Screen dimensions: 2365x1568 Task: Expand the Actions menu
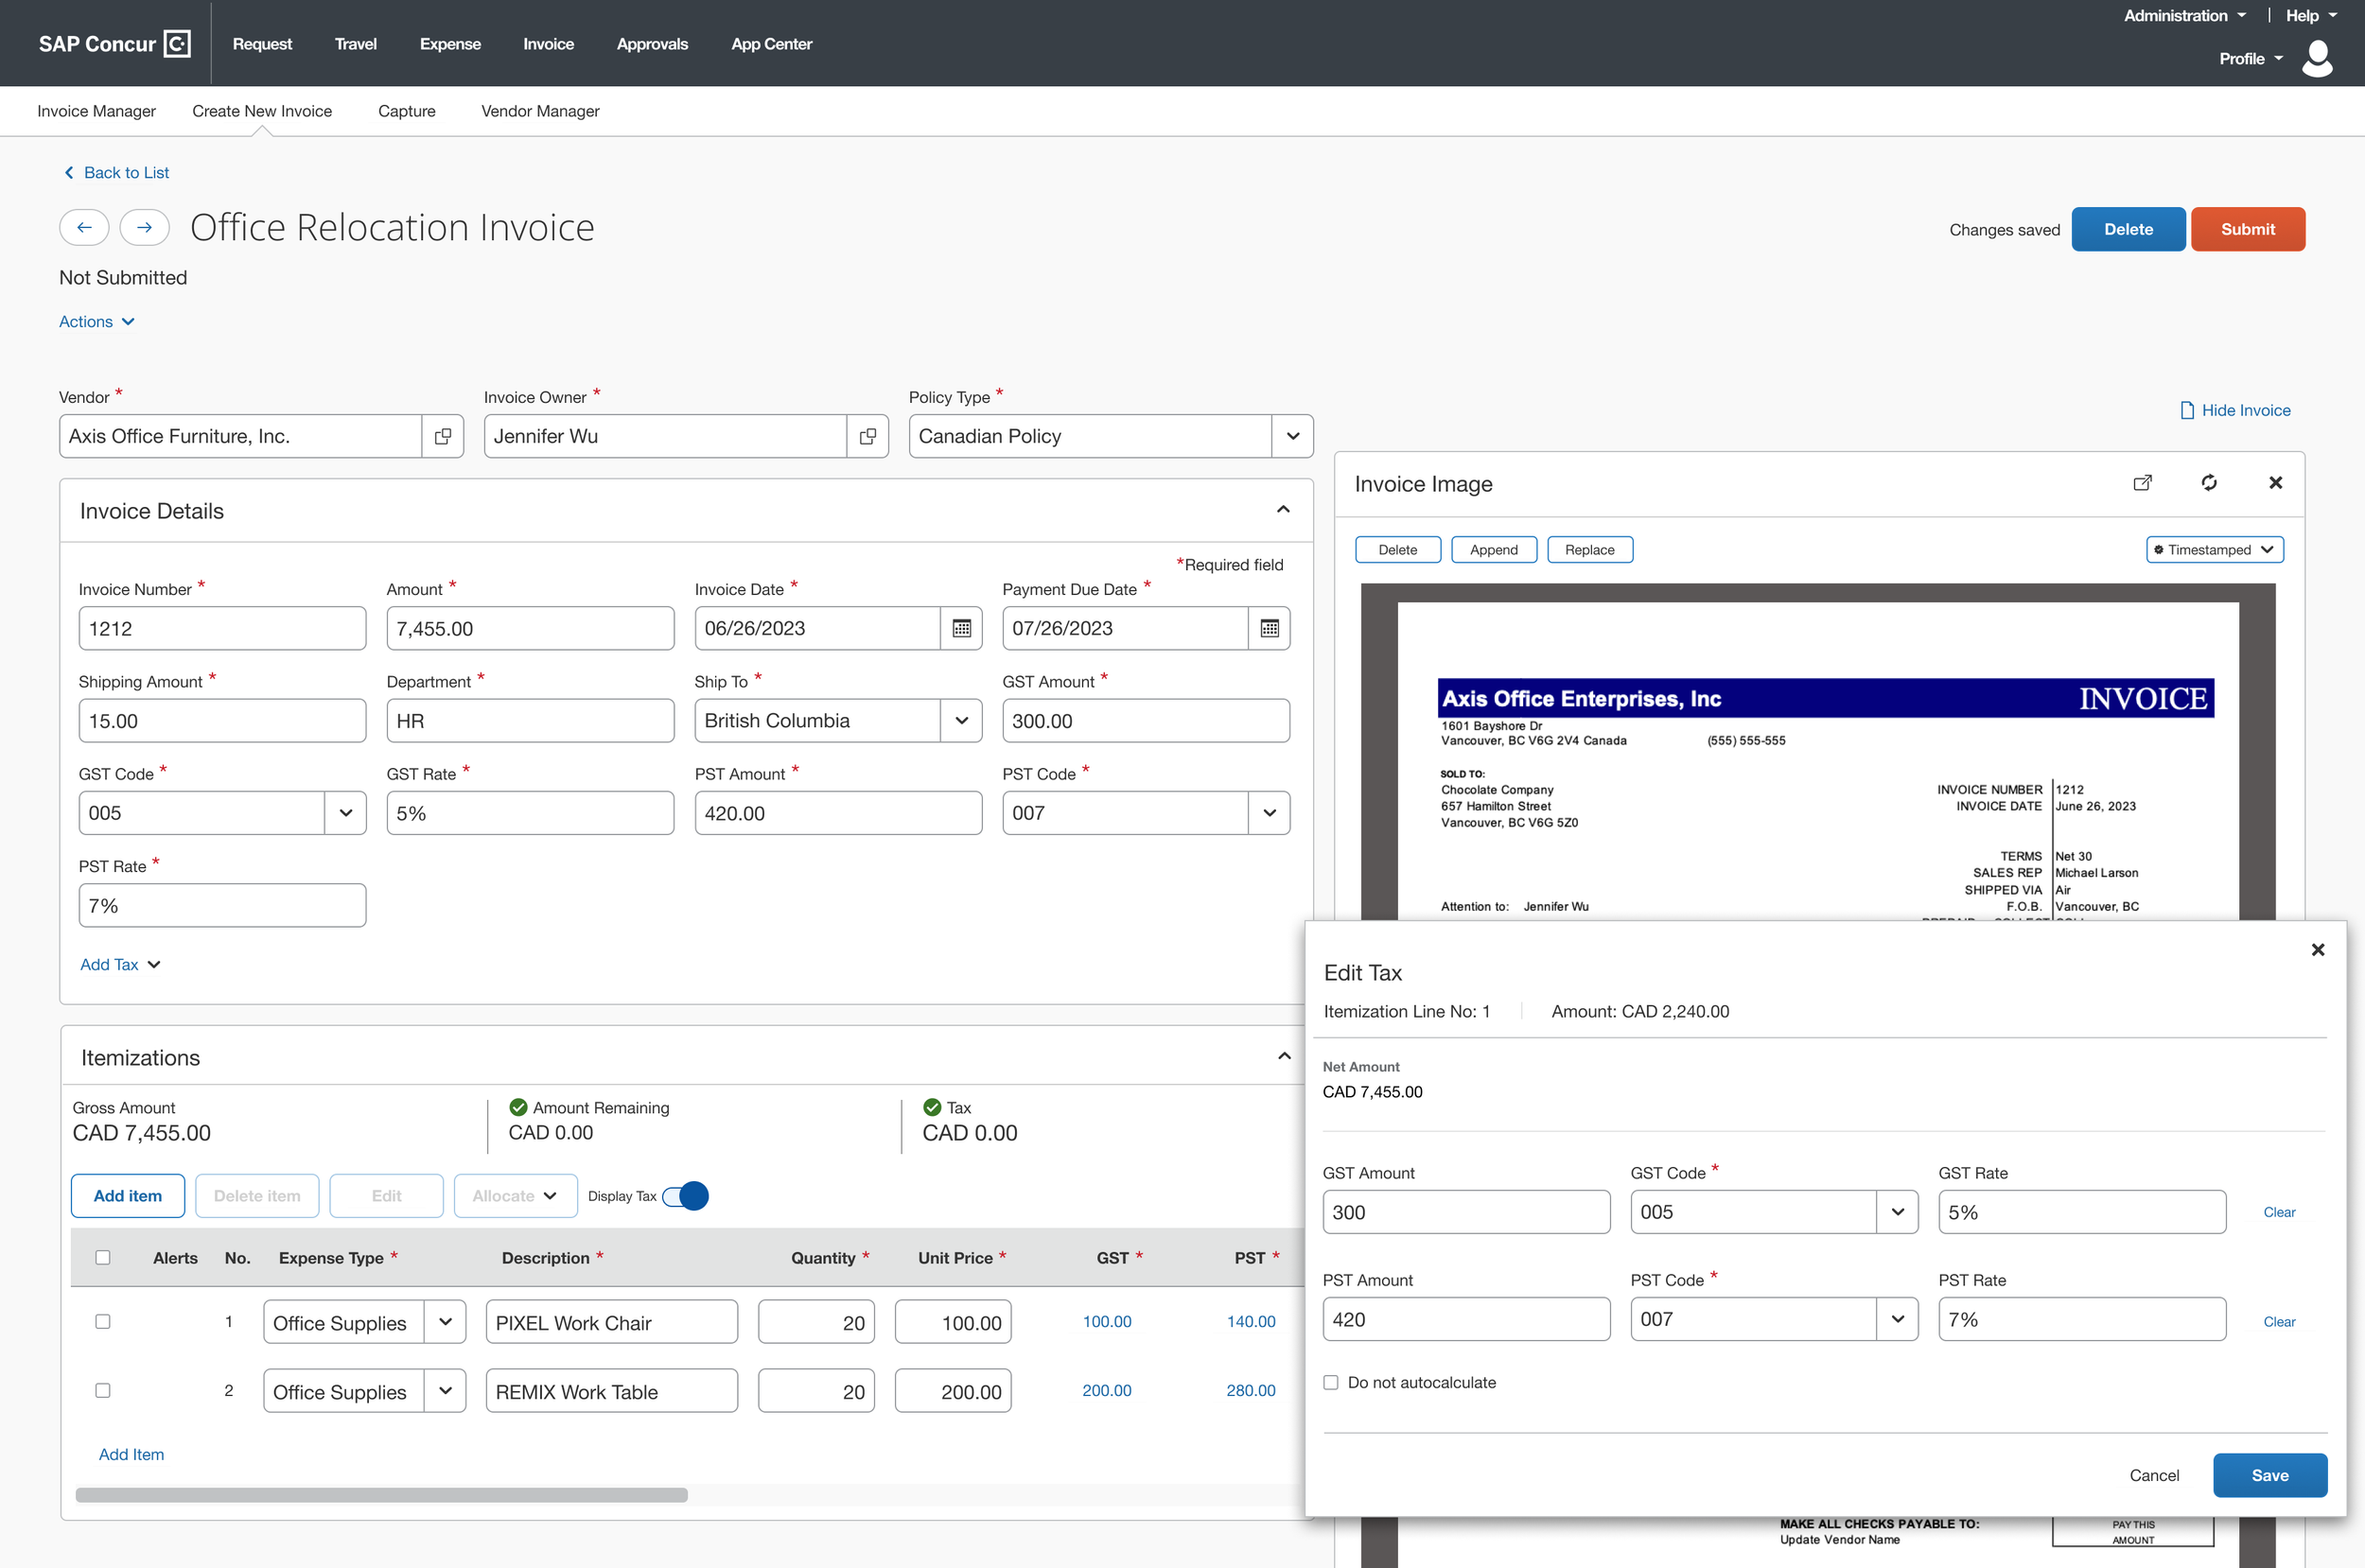pos(97,321)
